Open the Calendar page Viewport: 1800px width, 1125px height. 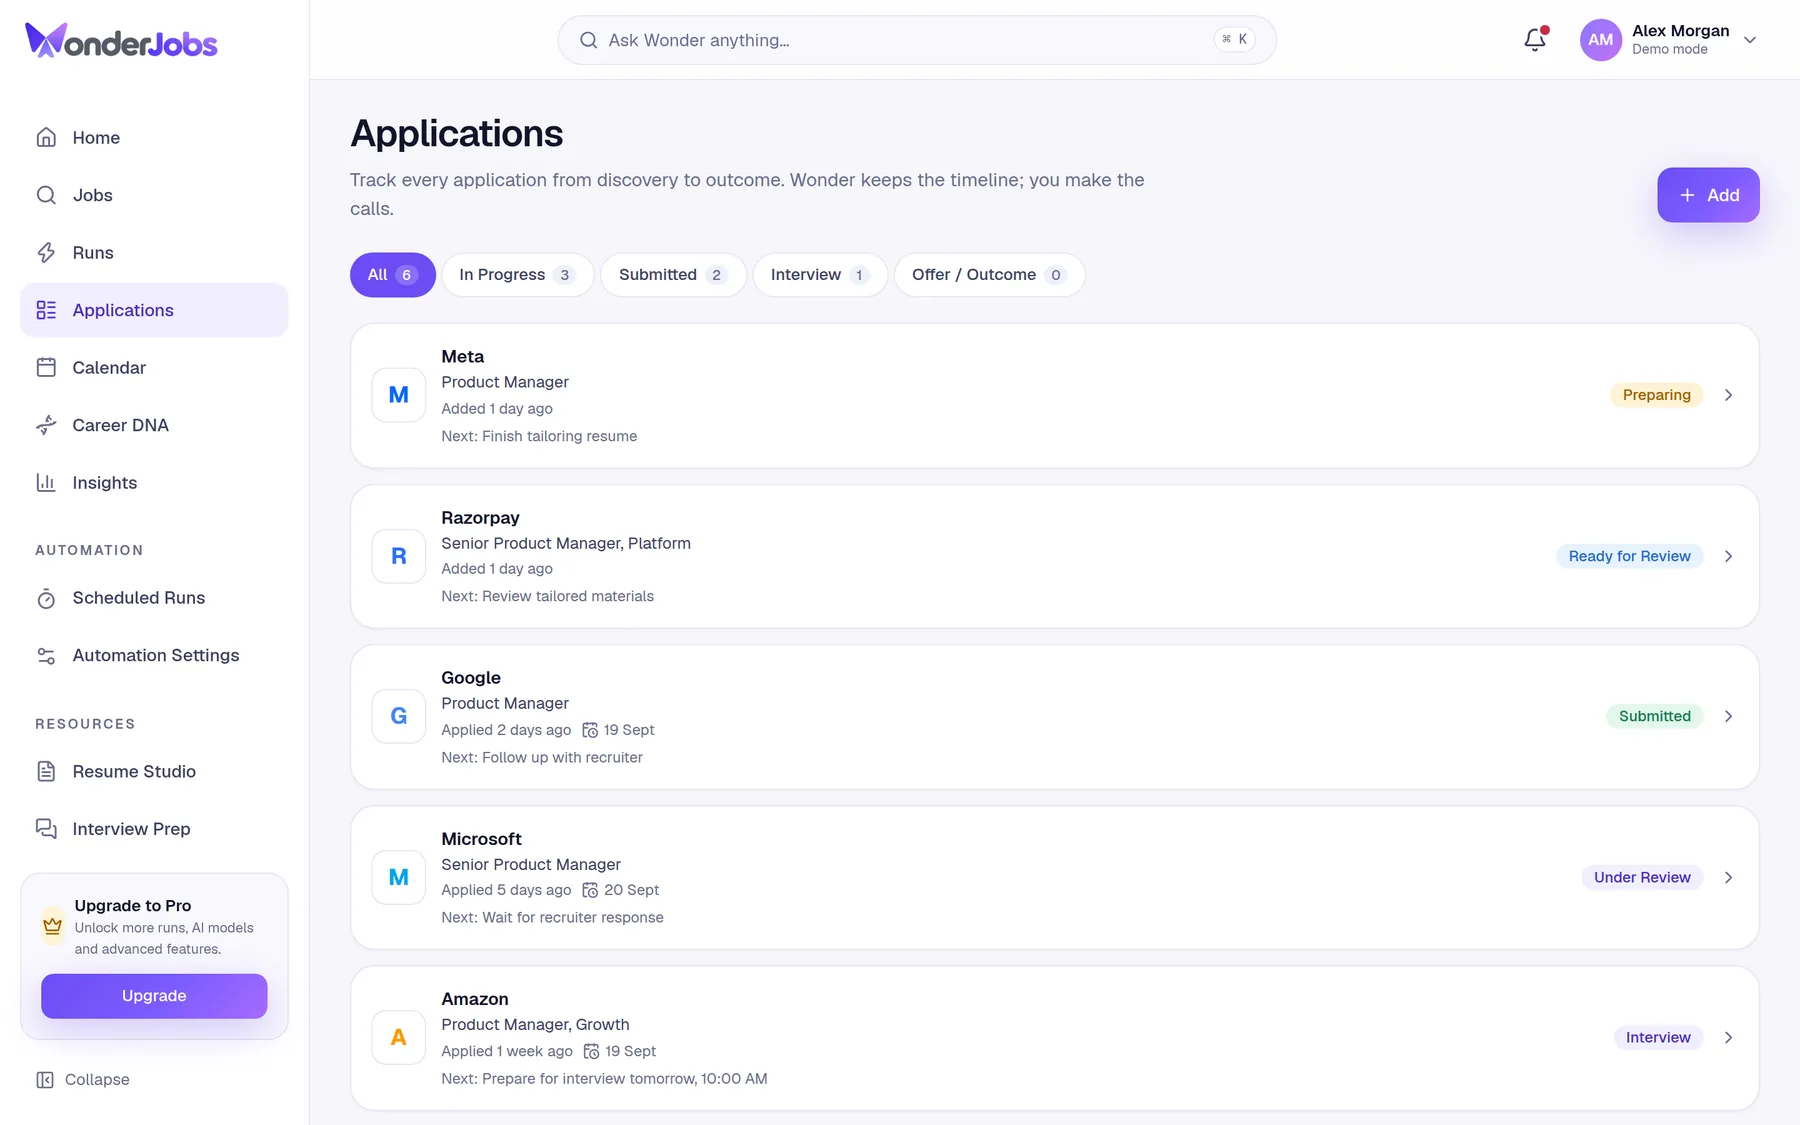click(x=154, y=368)
